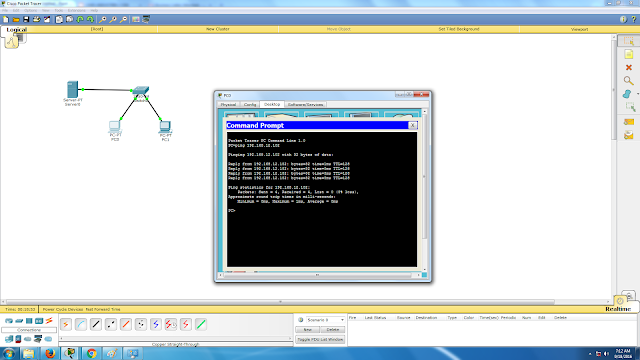This screenshot has height=360, width=640.
Task: Select Switches device category
Action: pos(19,321)
